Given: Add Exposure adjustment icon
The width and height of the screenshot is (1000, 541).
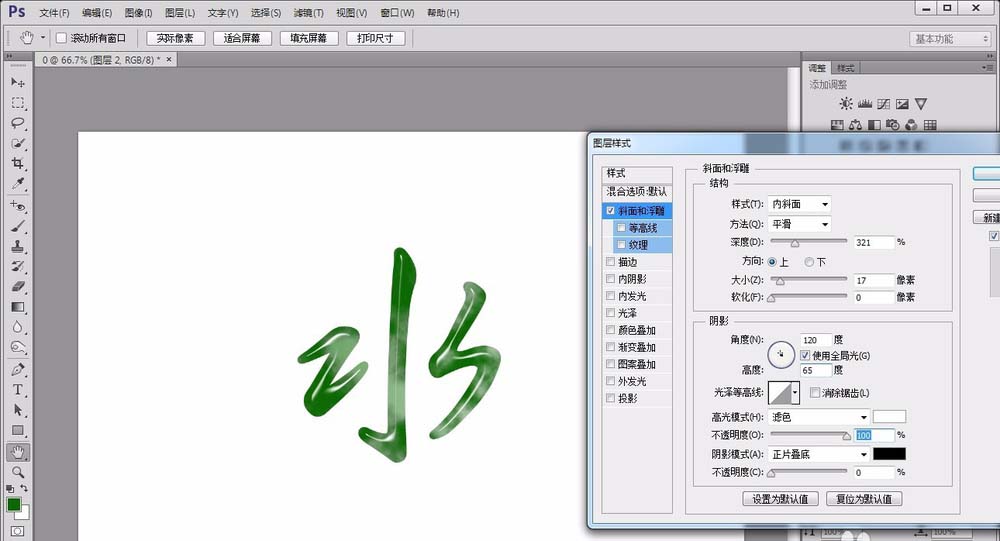Looking at the screenshot, I should (x=902, y=103).
